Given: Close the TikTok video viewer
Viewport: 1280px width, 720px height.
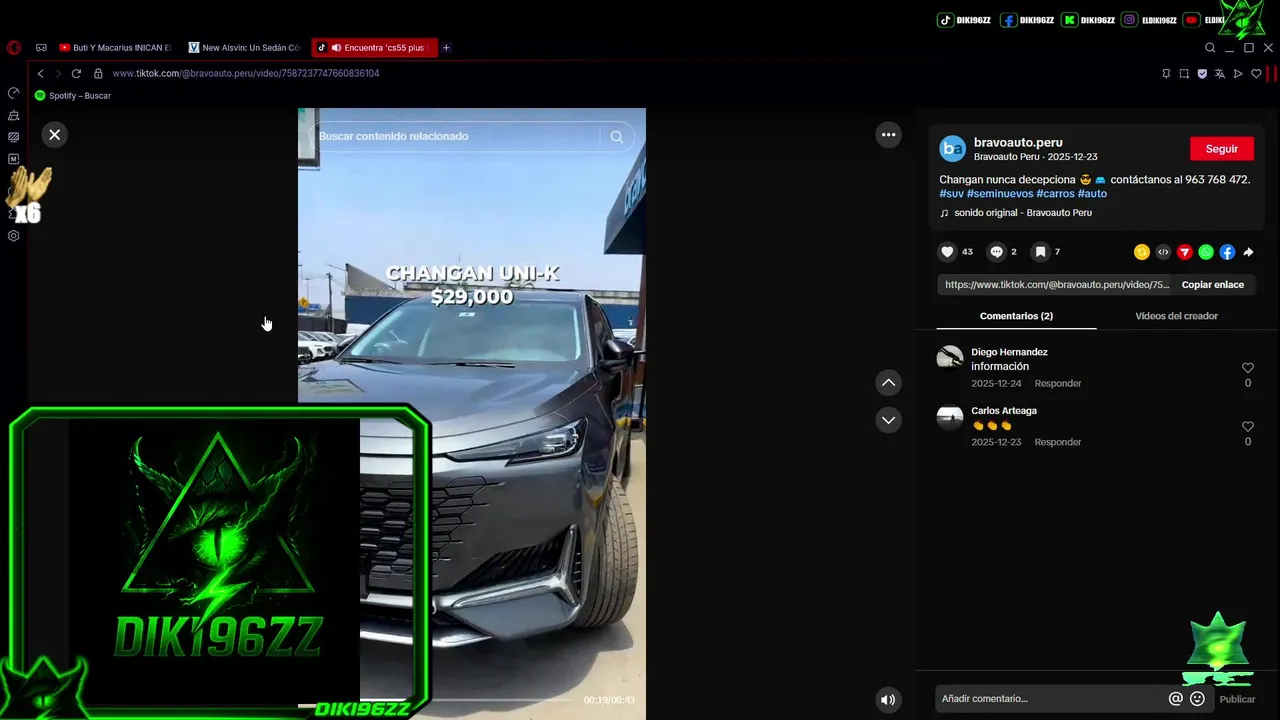Looking at the screenshot, I should point(55,134).
